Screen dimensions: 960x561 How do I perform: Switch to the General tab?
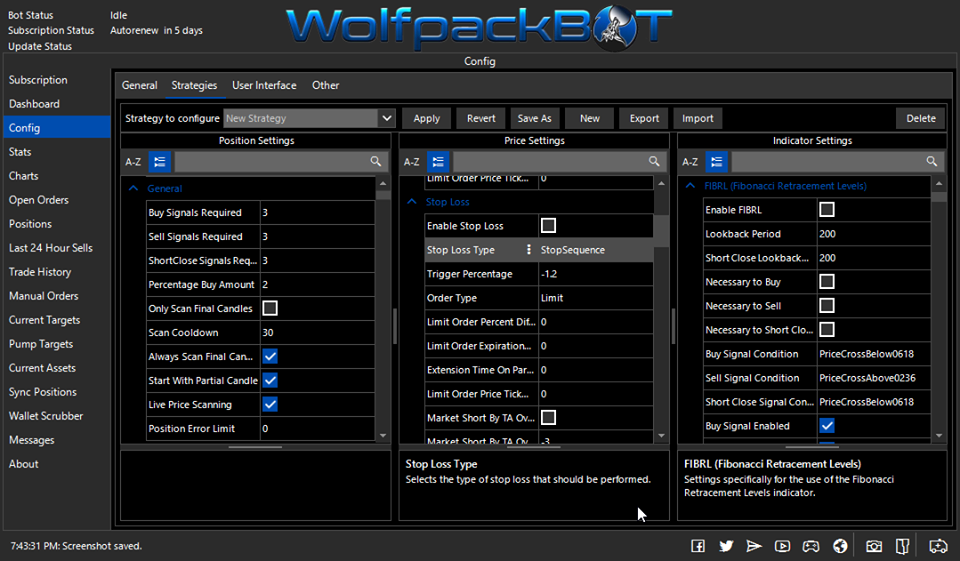pos(140,85)
